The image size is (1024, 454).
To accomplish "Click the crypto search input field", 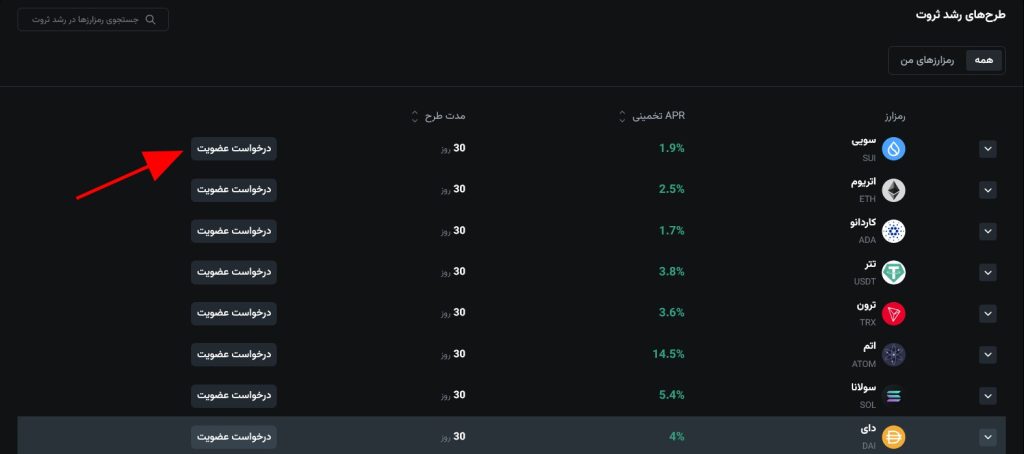I will [93, 19].
